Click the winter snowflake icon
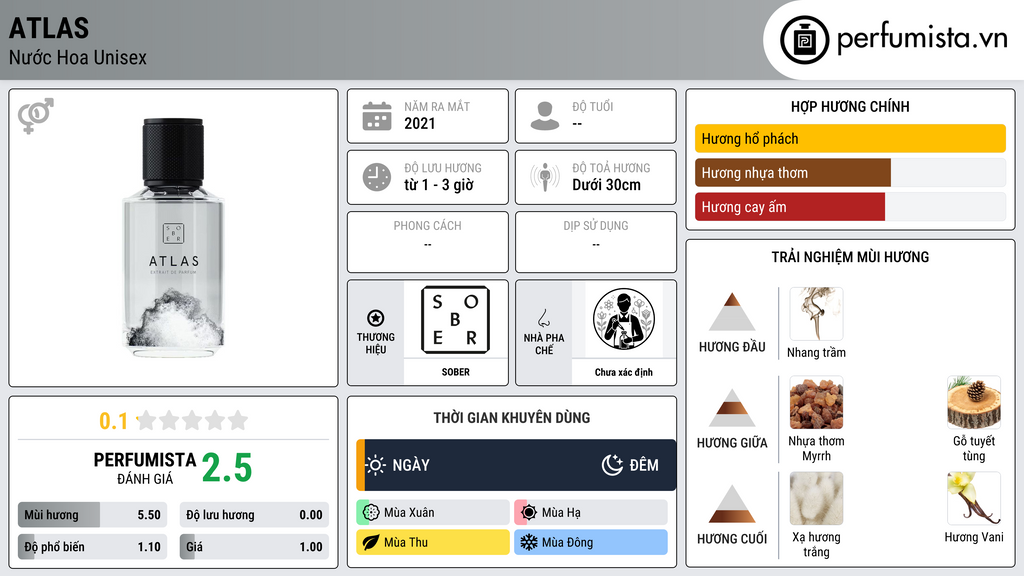Viewport: 1024px width, 576px height. pyautogui.click(x=529, y=543)
